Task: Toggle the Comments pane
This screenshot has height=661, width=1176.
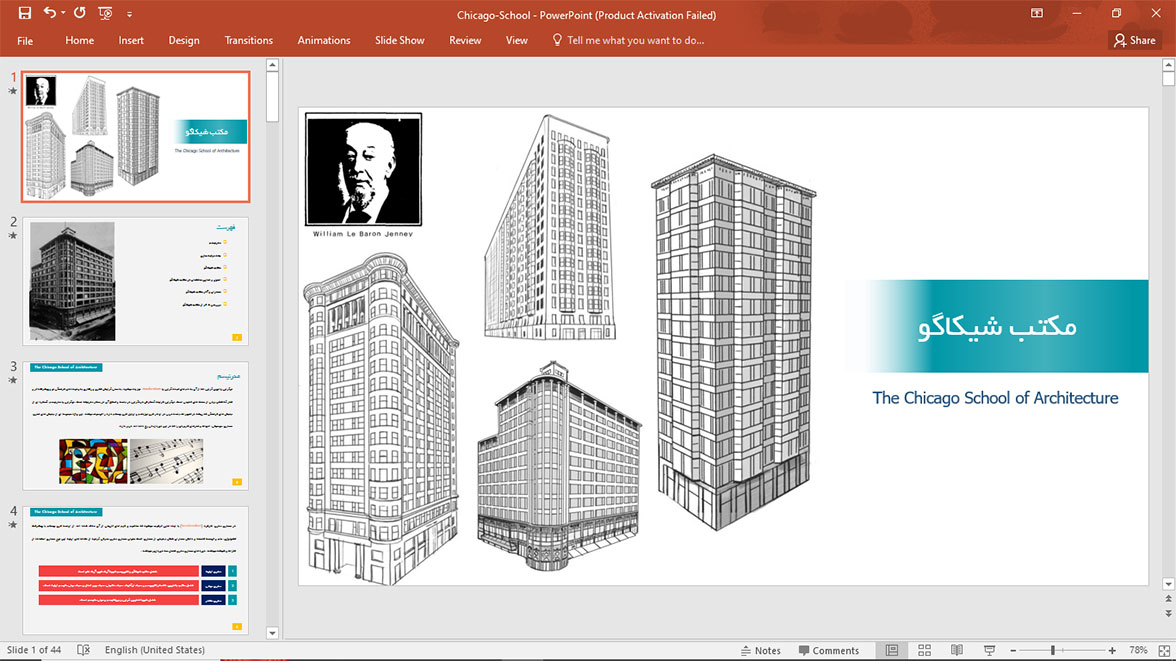Action: click(829, 650)
